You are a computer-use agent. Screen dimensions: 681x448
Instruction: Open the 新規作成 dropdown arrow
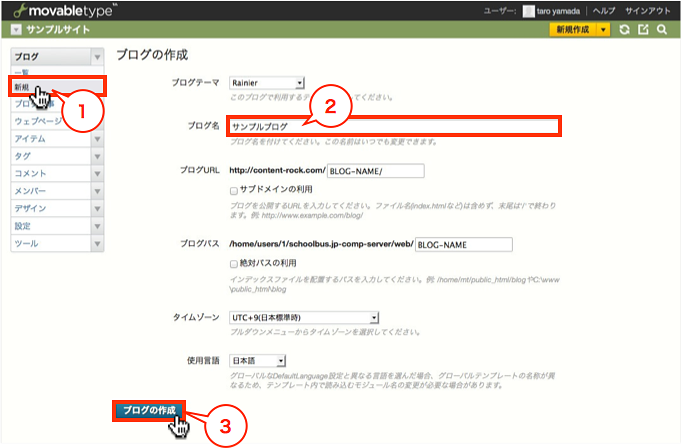(x=603, y=30)
